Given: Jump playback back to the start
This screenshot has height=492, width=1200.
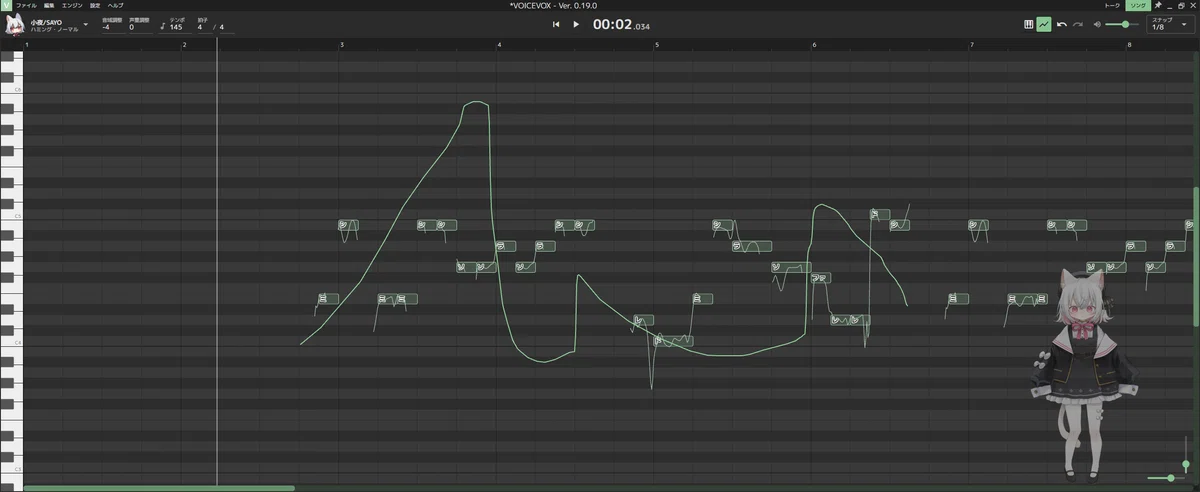Looking at the screenshot, I should pyautogui.click(x=556, y=24).
